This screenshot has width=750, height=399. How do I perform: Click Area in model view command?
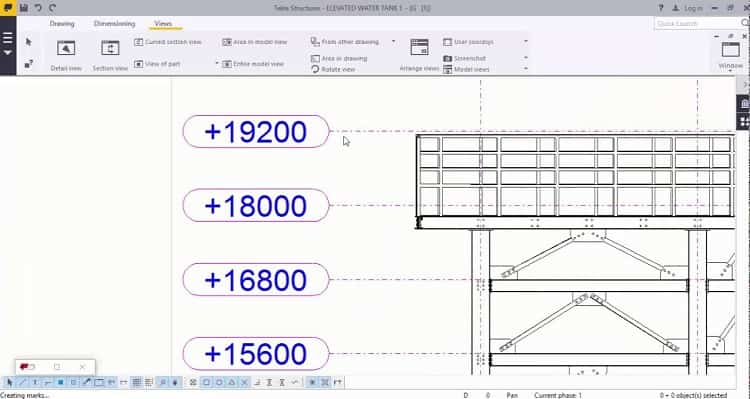point(255,42)
